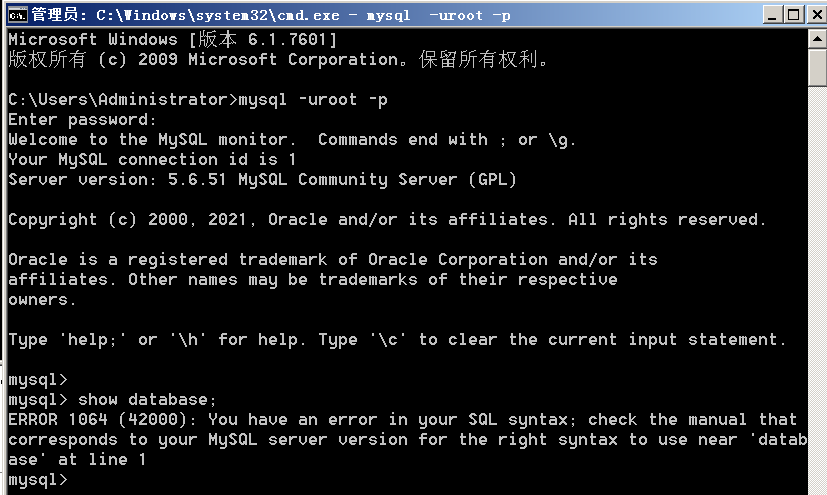Click the "Welcome to the MySQL monitor" line

pyautogui.click(x=292, y=140)
